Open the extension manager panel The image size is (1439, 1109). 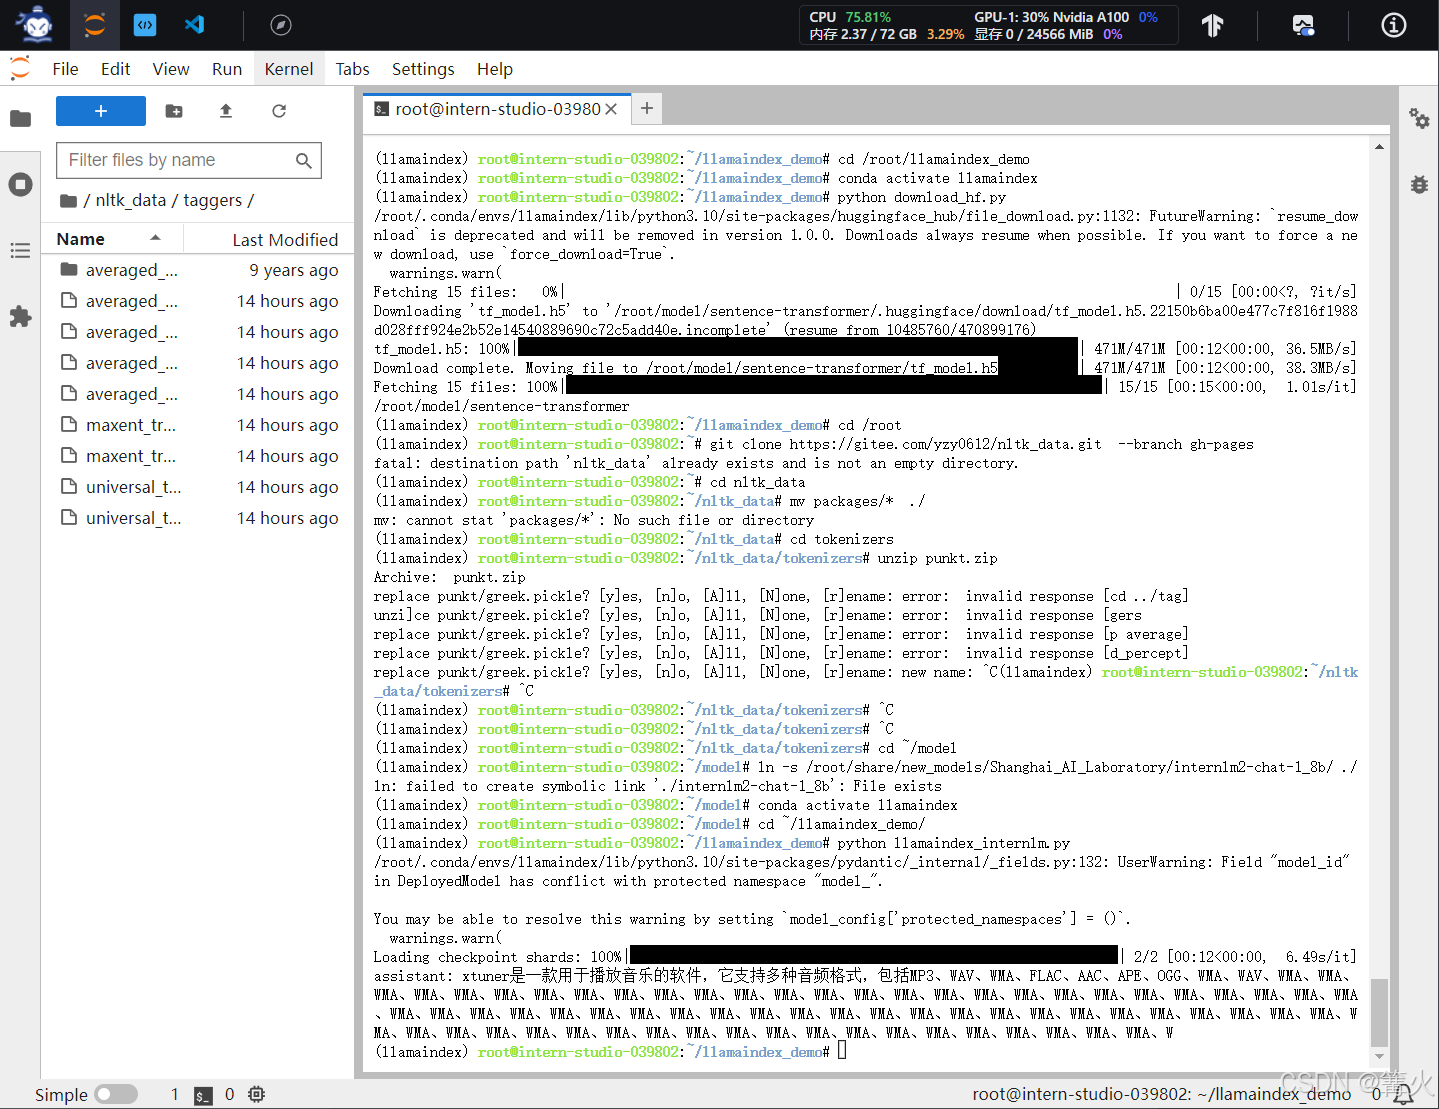pos(20,317)
